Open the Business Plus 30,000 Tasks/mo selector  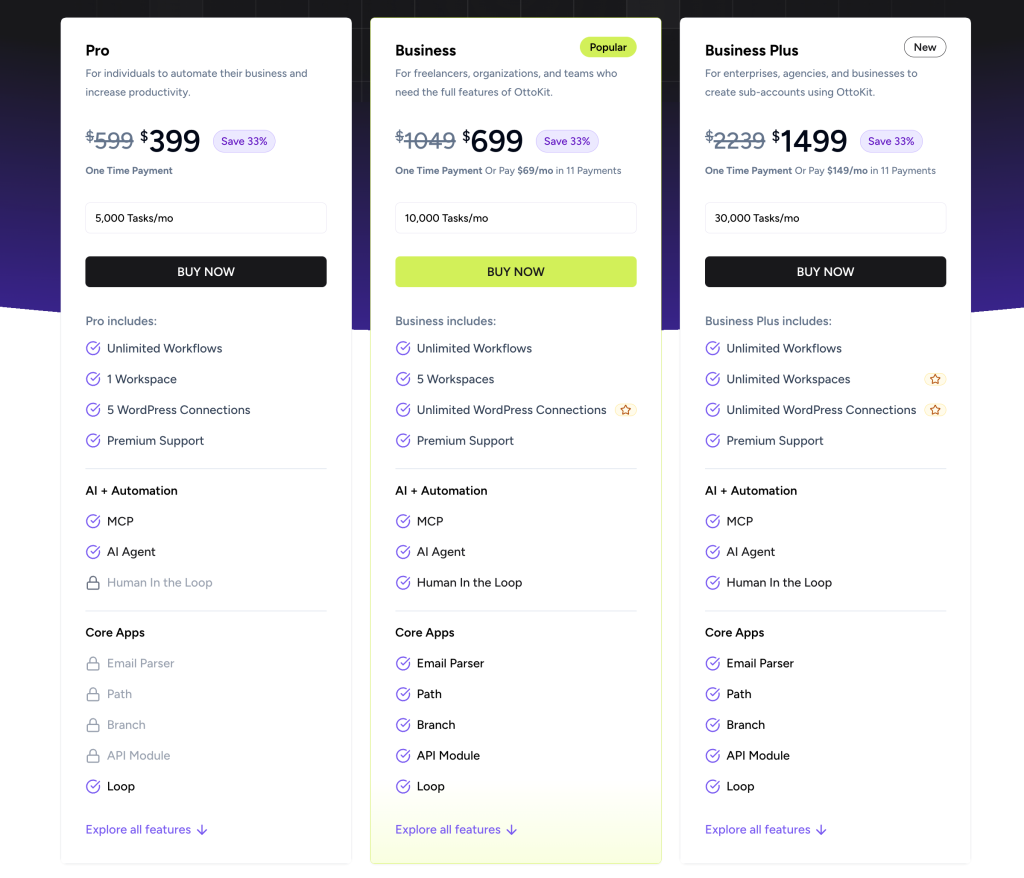(825, 218)
